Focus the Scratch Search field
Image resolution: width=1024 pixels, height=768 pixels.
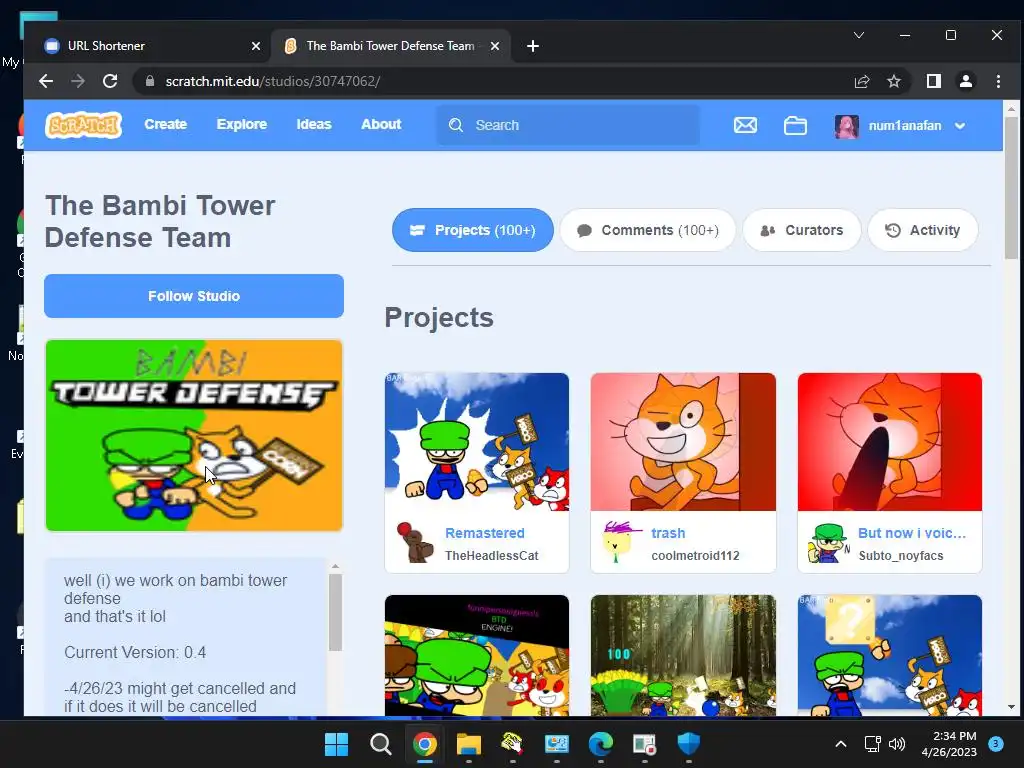coord(568,125)
